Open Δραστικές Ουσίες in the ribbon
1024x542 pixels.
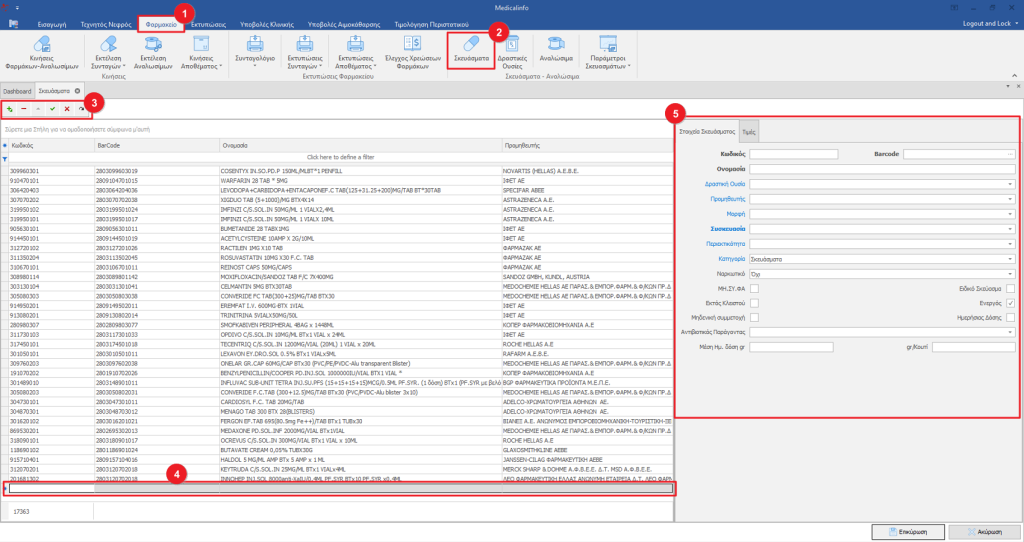pyautogui.click(x=512, y=45)
